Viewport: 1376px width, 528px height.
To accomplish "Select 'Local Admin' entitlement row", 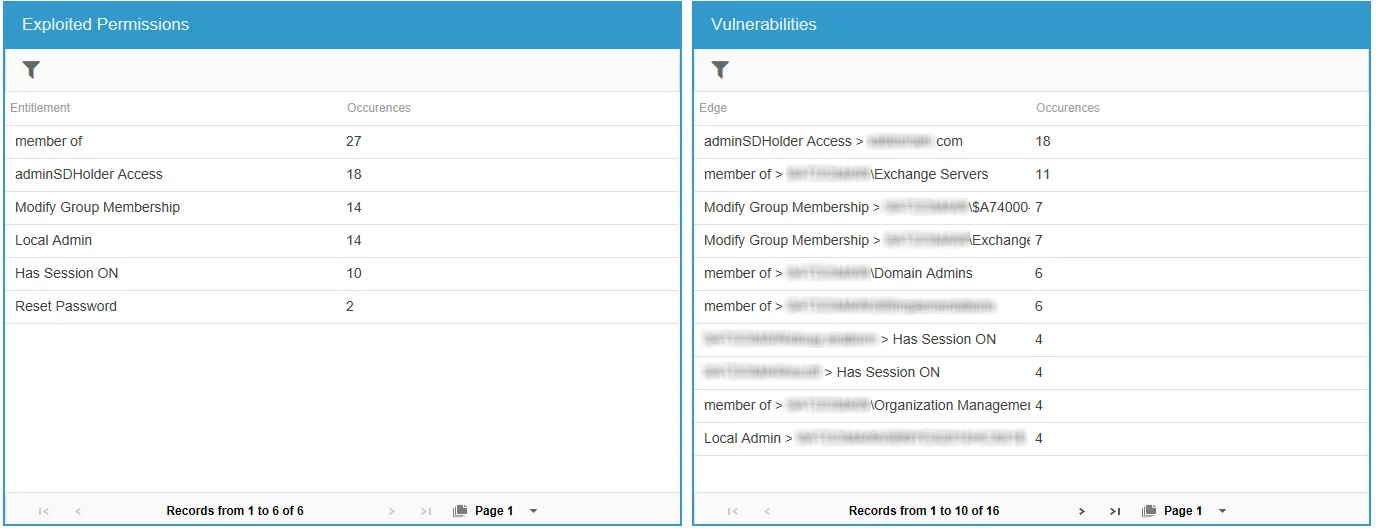I will pyautogui.click(x=342, y=241).
